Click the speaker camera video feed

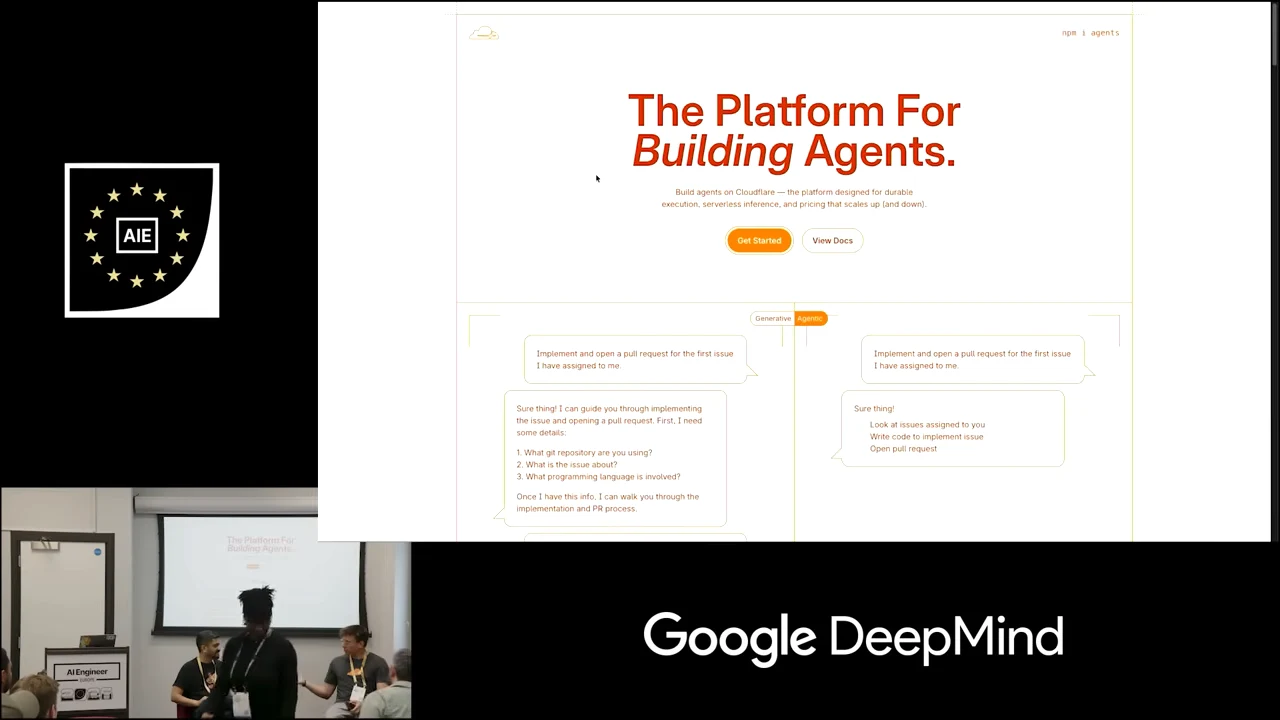pyautogui.click(x=205, y=603)
